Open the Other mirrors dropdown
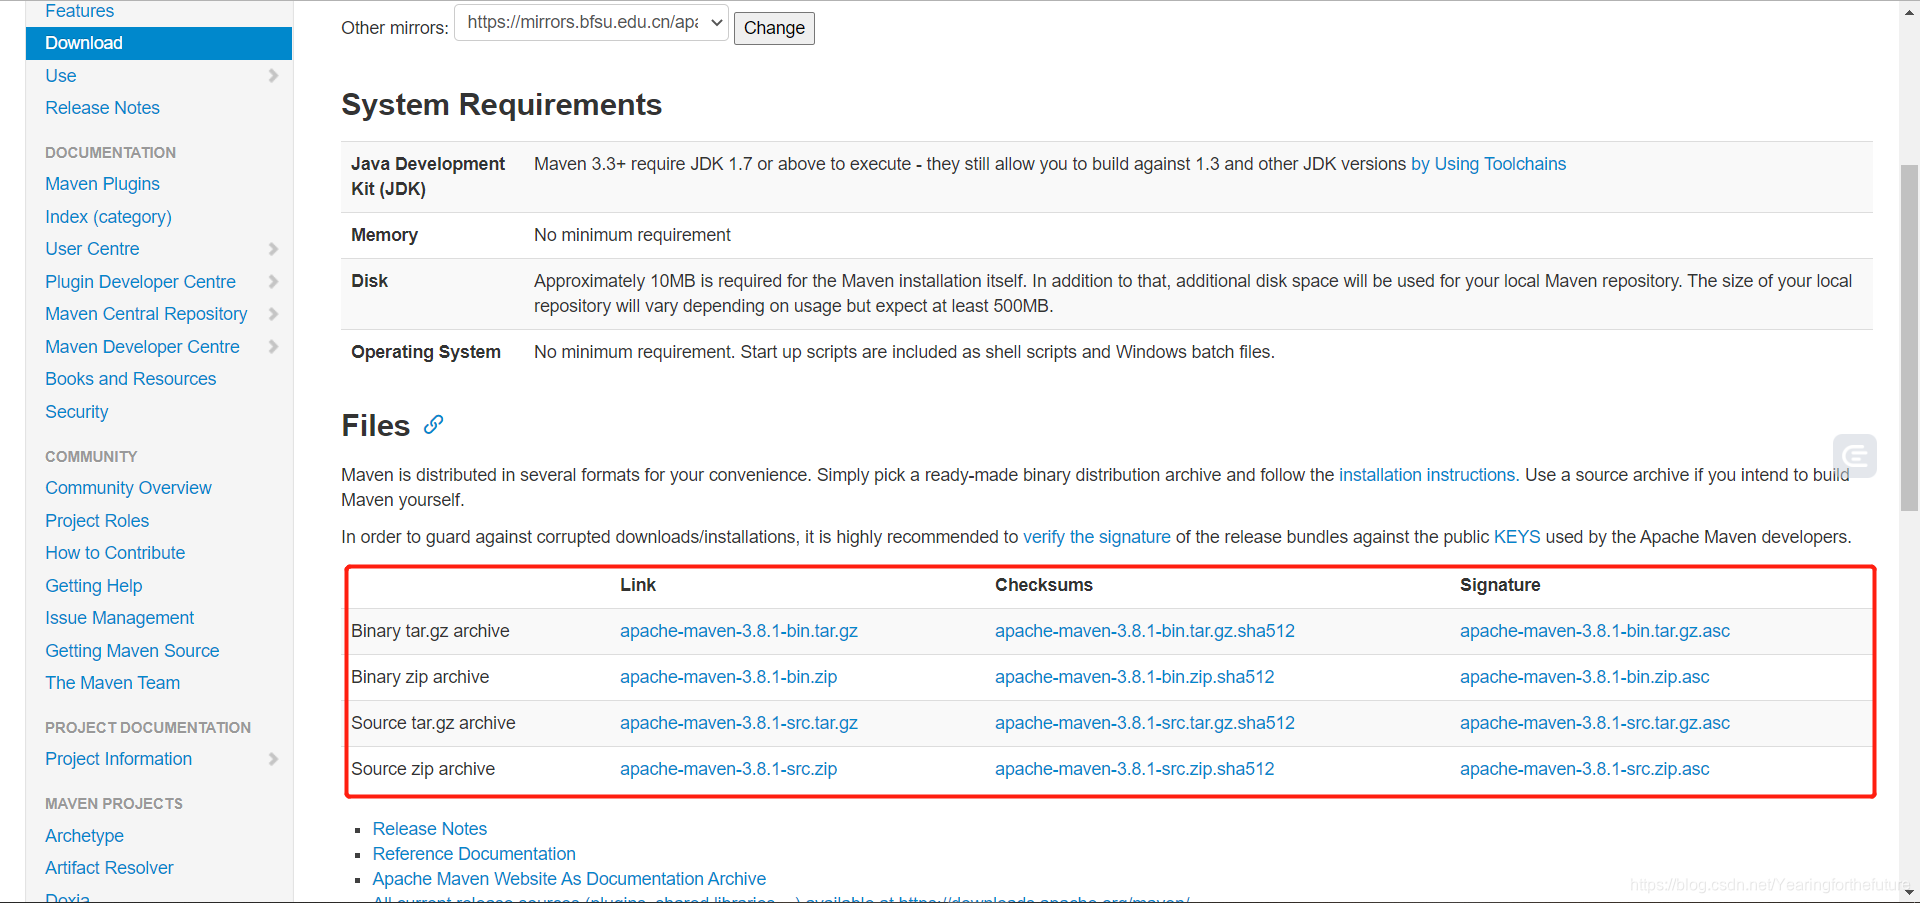This screenshot has height=903, width=1920. pos(591,22)
